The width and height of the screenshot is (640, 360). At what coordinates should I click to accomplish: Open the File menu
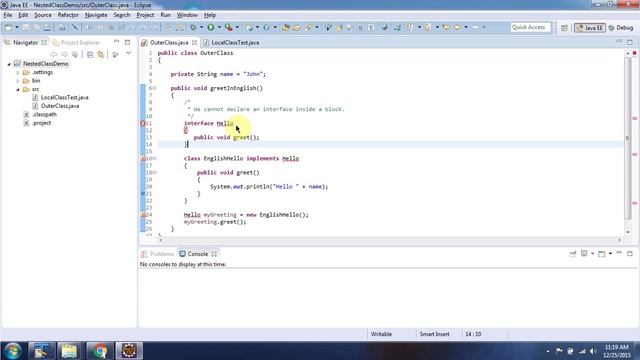coord(8,15)
